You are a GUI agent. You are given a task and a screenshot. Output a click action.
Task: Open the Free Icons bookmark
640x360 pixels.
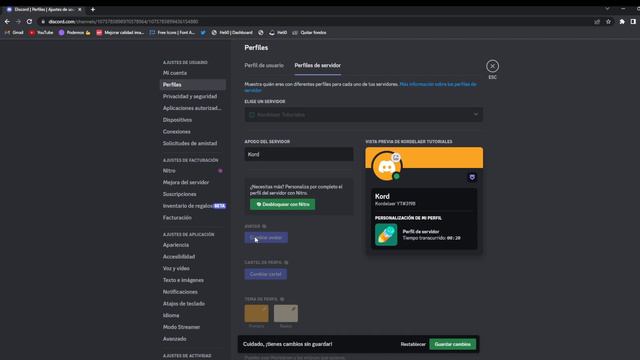pos(172,33)
